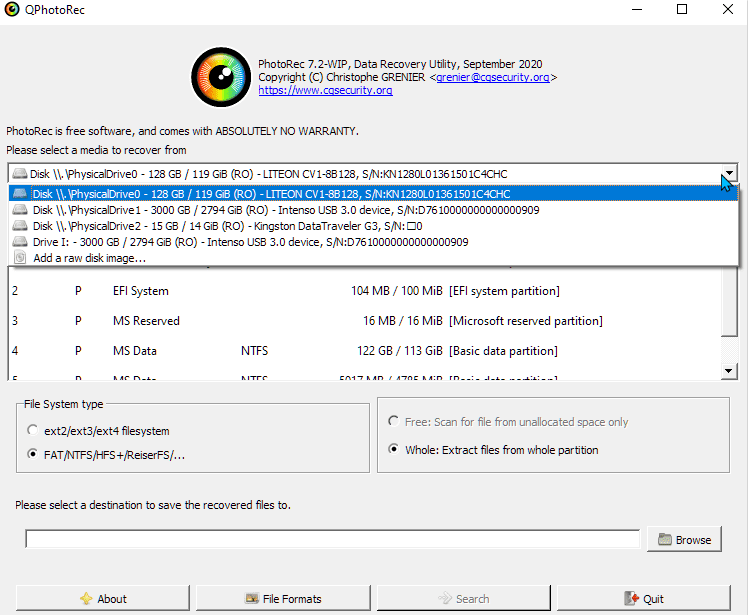Image resolution: width=748 pixels, height=615 pixels.
Task: Click the PhotoRec eye logo
Action: point(221,77)
